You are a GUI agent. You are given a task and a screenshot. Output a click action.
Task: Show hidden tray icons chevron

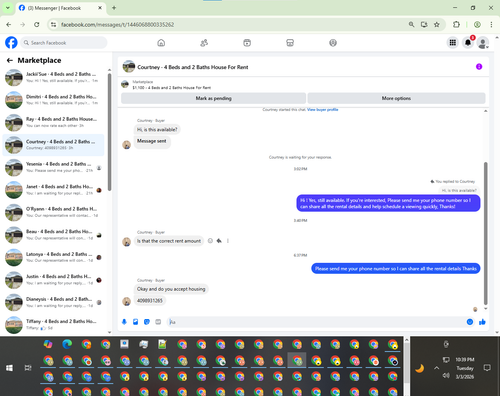[436, 368]
